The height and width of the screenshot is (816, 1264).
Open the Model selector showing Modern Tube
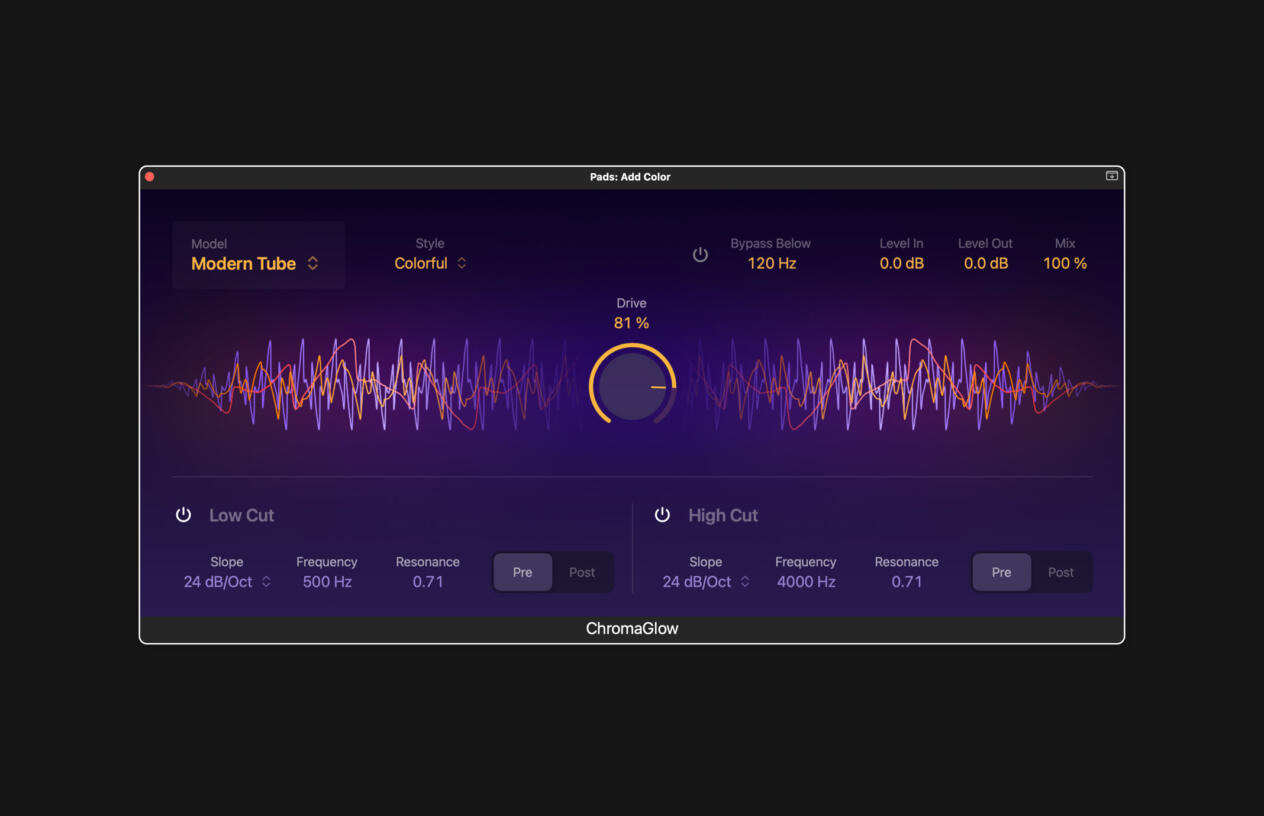click(243, 263)
